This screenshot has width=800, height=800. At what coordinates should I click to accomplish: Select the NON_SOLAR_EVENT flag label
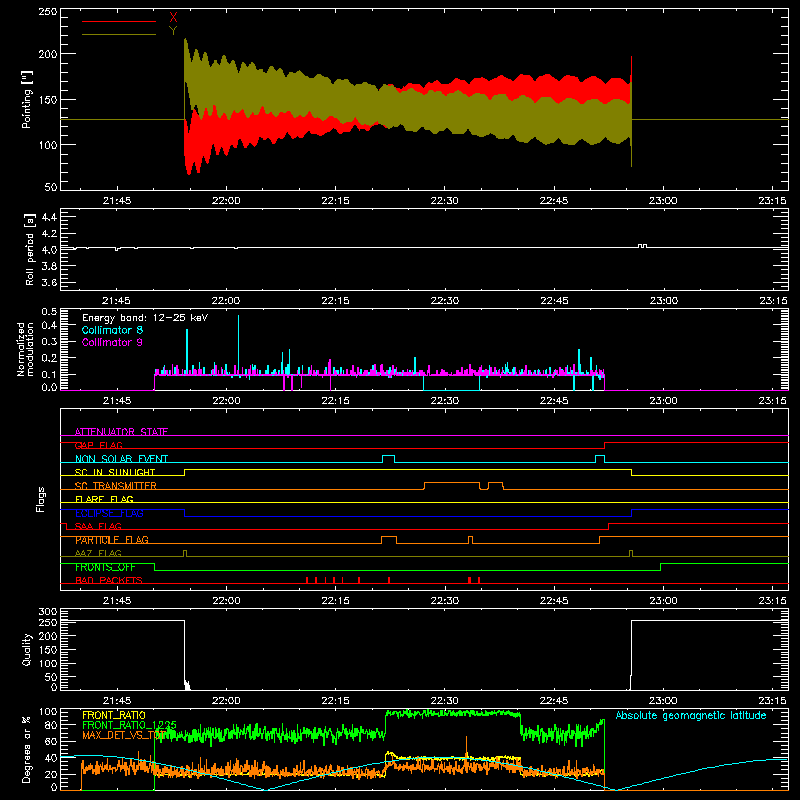121,459
